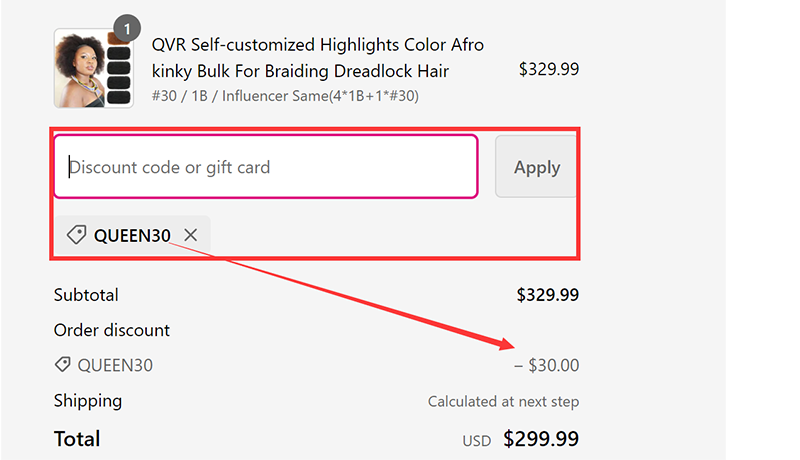The image size is (800, 460).
Task: Remove the QUEEN30 discount code
Action: [191, 235]
